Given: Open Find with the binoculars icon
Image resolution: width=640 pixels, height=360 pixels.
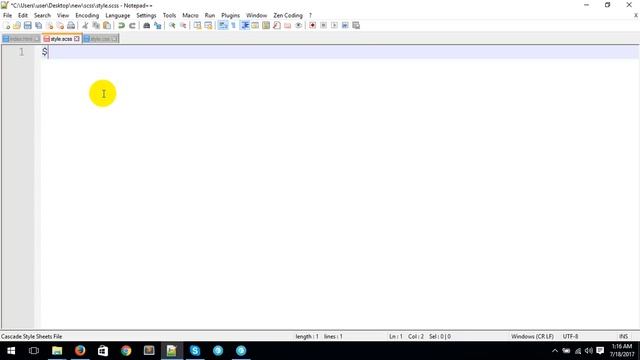Looking at the screenshot, I should pos(147,25).
